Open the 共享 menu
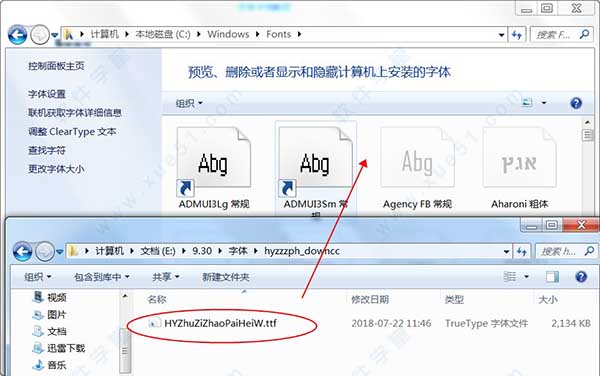 [x=166, y=277]
